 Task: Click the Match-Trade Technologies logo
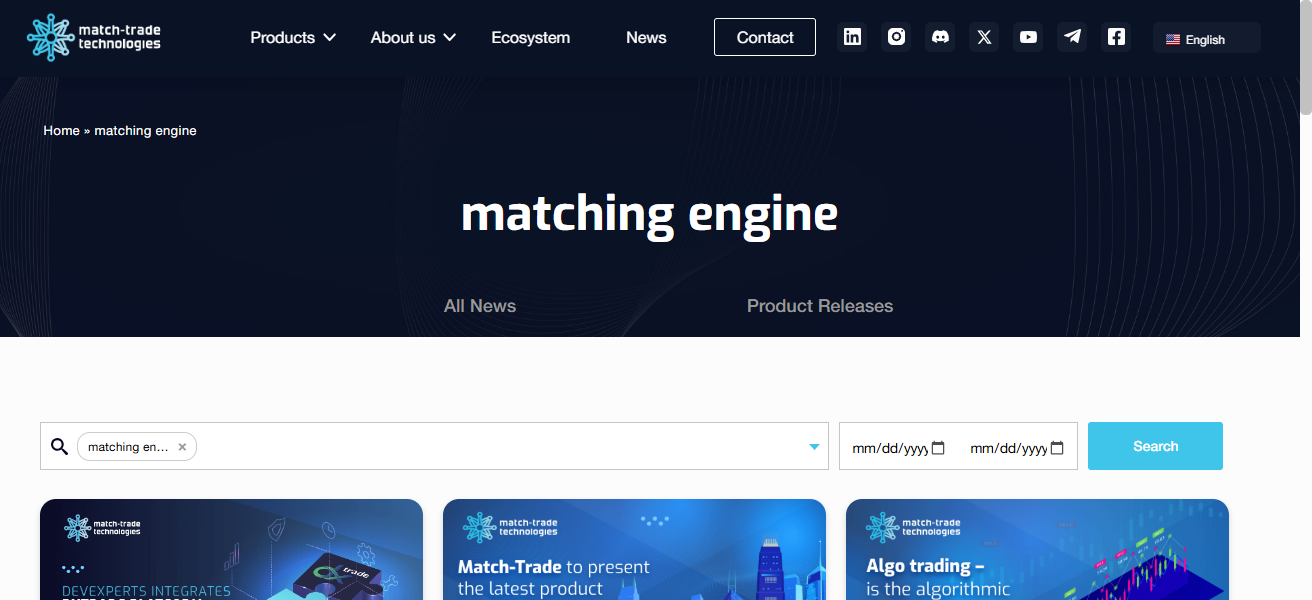pos(93,36)
